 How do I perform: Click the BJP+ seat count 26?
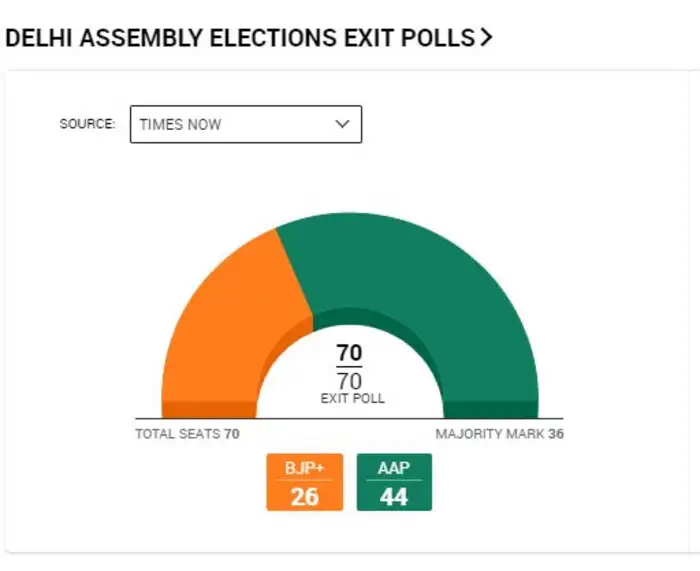click(x=304, y=496)
